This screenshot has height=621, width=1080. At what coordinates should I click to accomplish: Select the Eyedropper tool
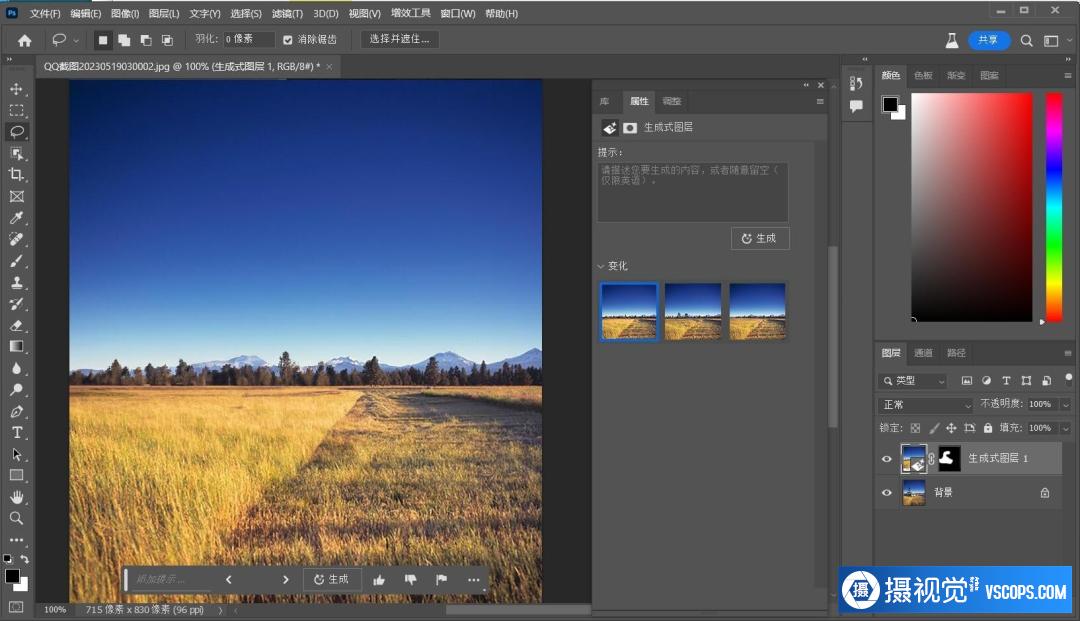coord(17,218)
